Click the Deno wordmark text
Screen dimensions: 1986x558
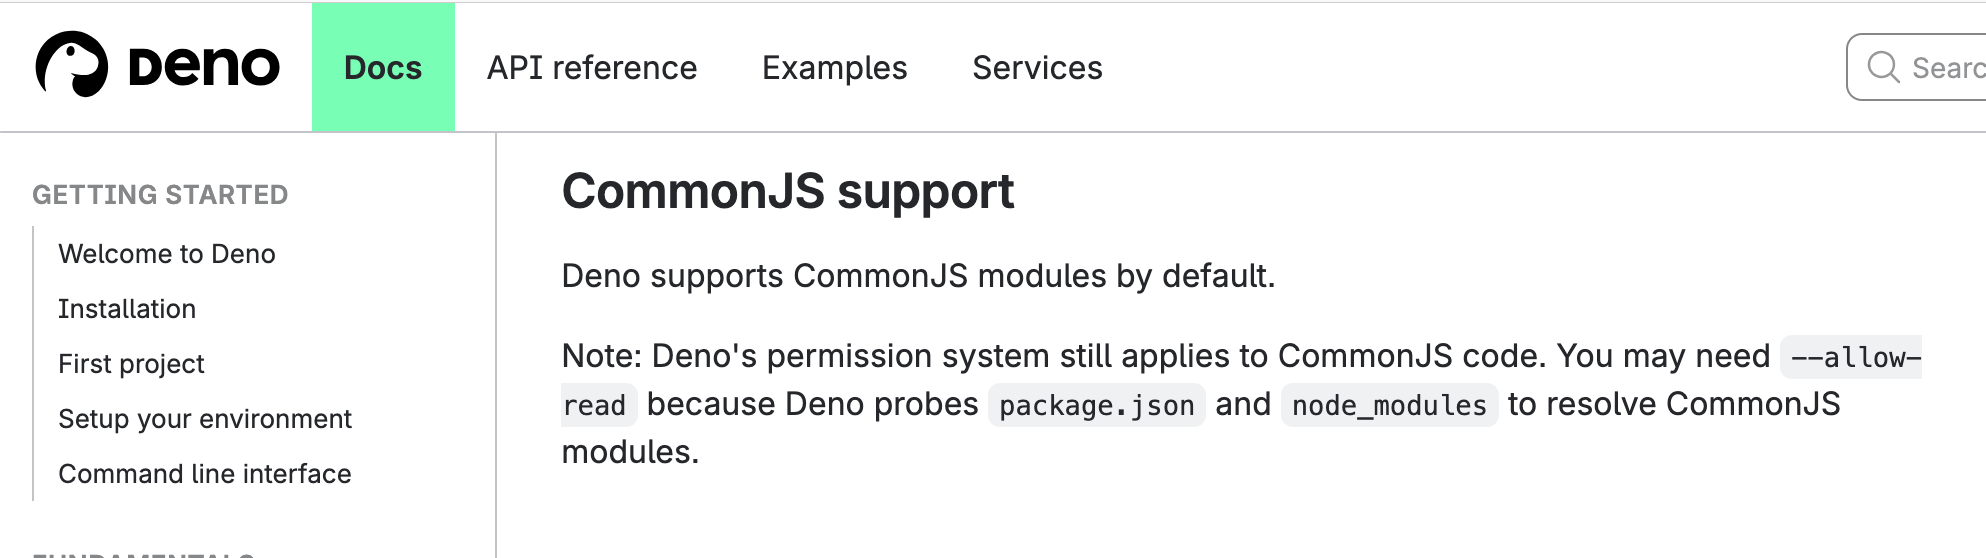[x=204, y=67]
